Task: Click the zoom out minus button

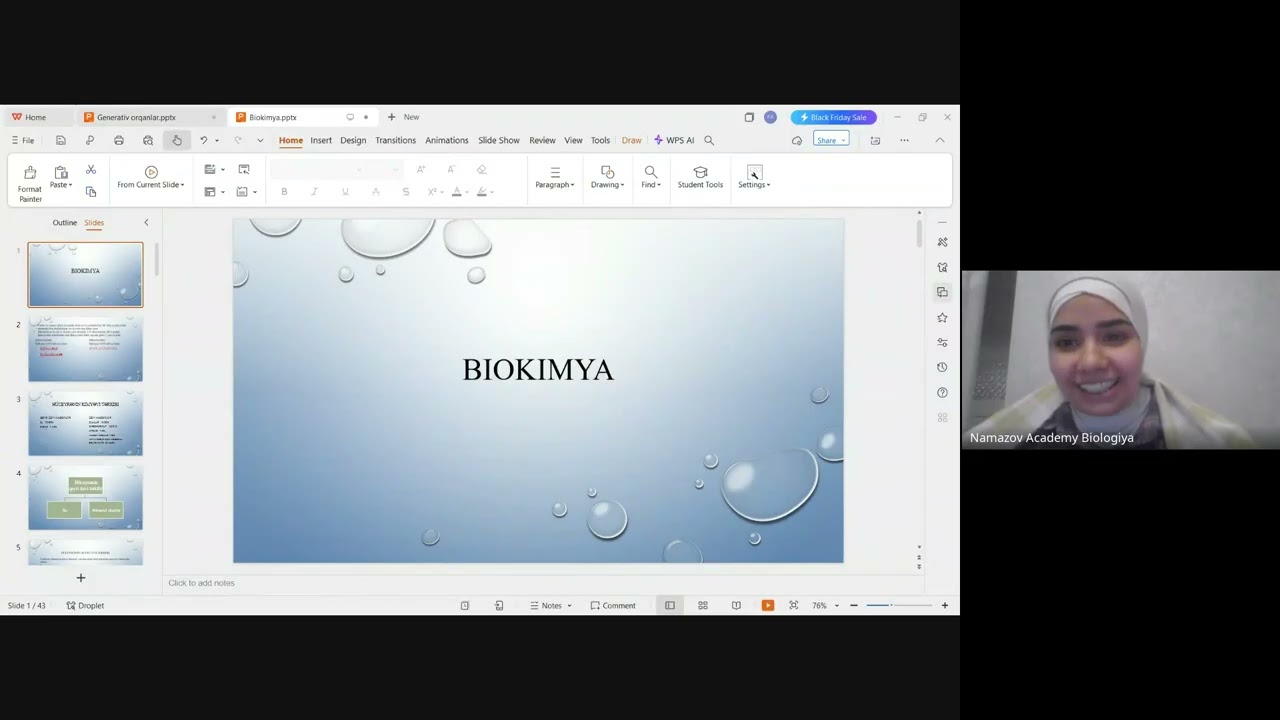Action: pos(853,605)
